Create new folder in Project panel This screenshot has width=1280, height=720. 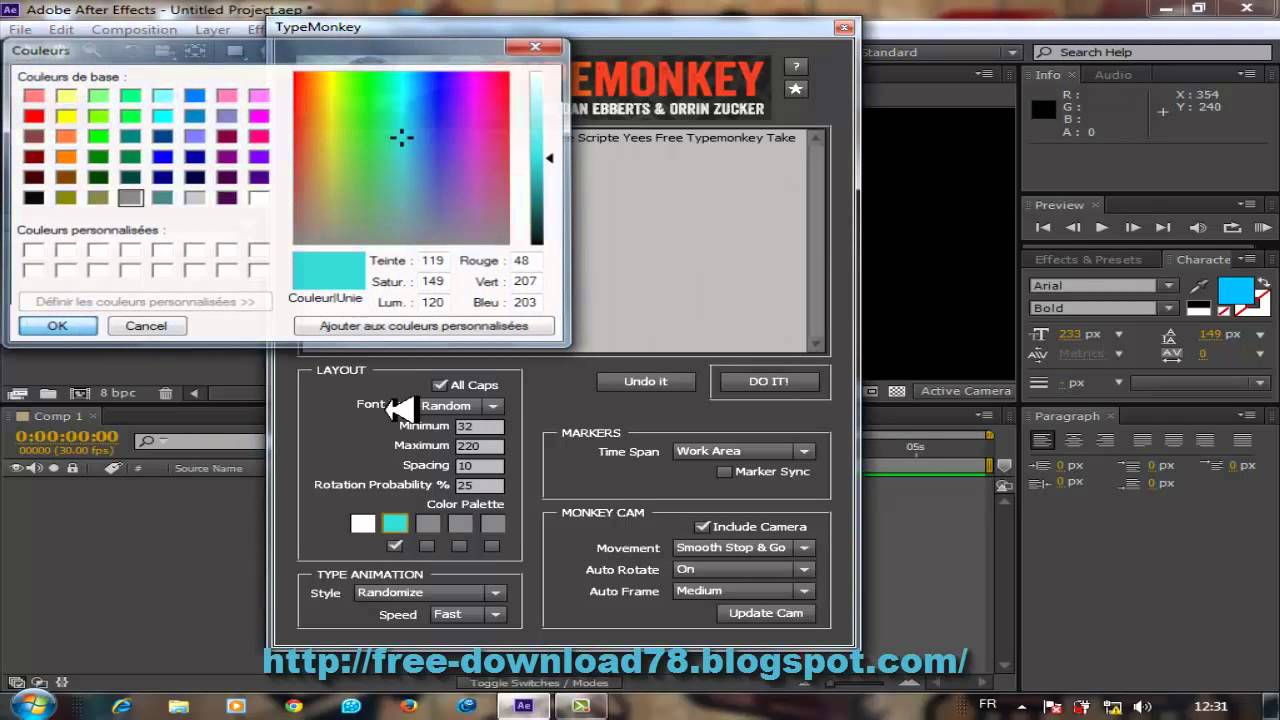point(48,394)
